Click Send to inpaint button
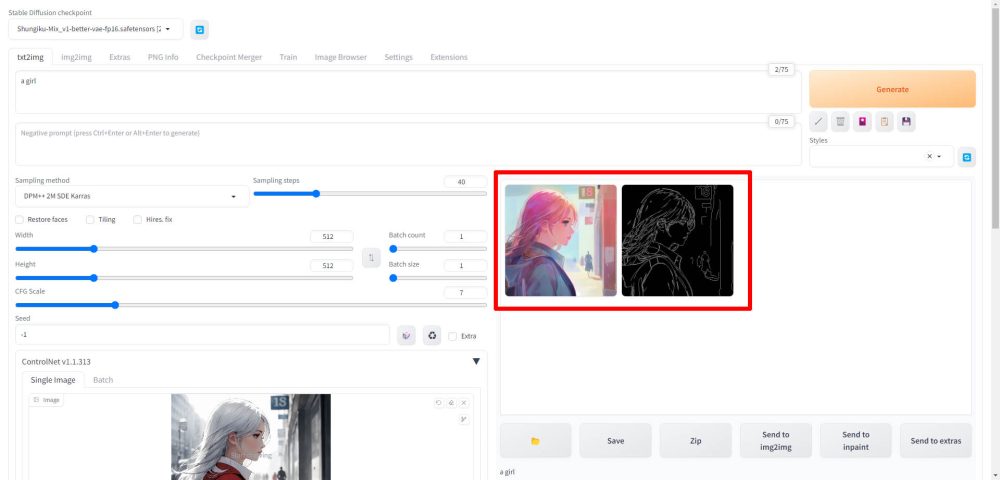 pos(855,440)
